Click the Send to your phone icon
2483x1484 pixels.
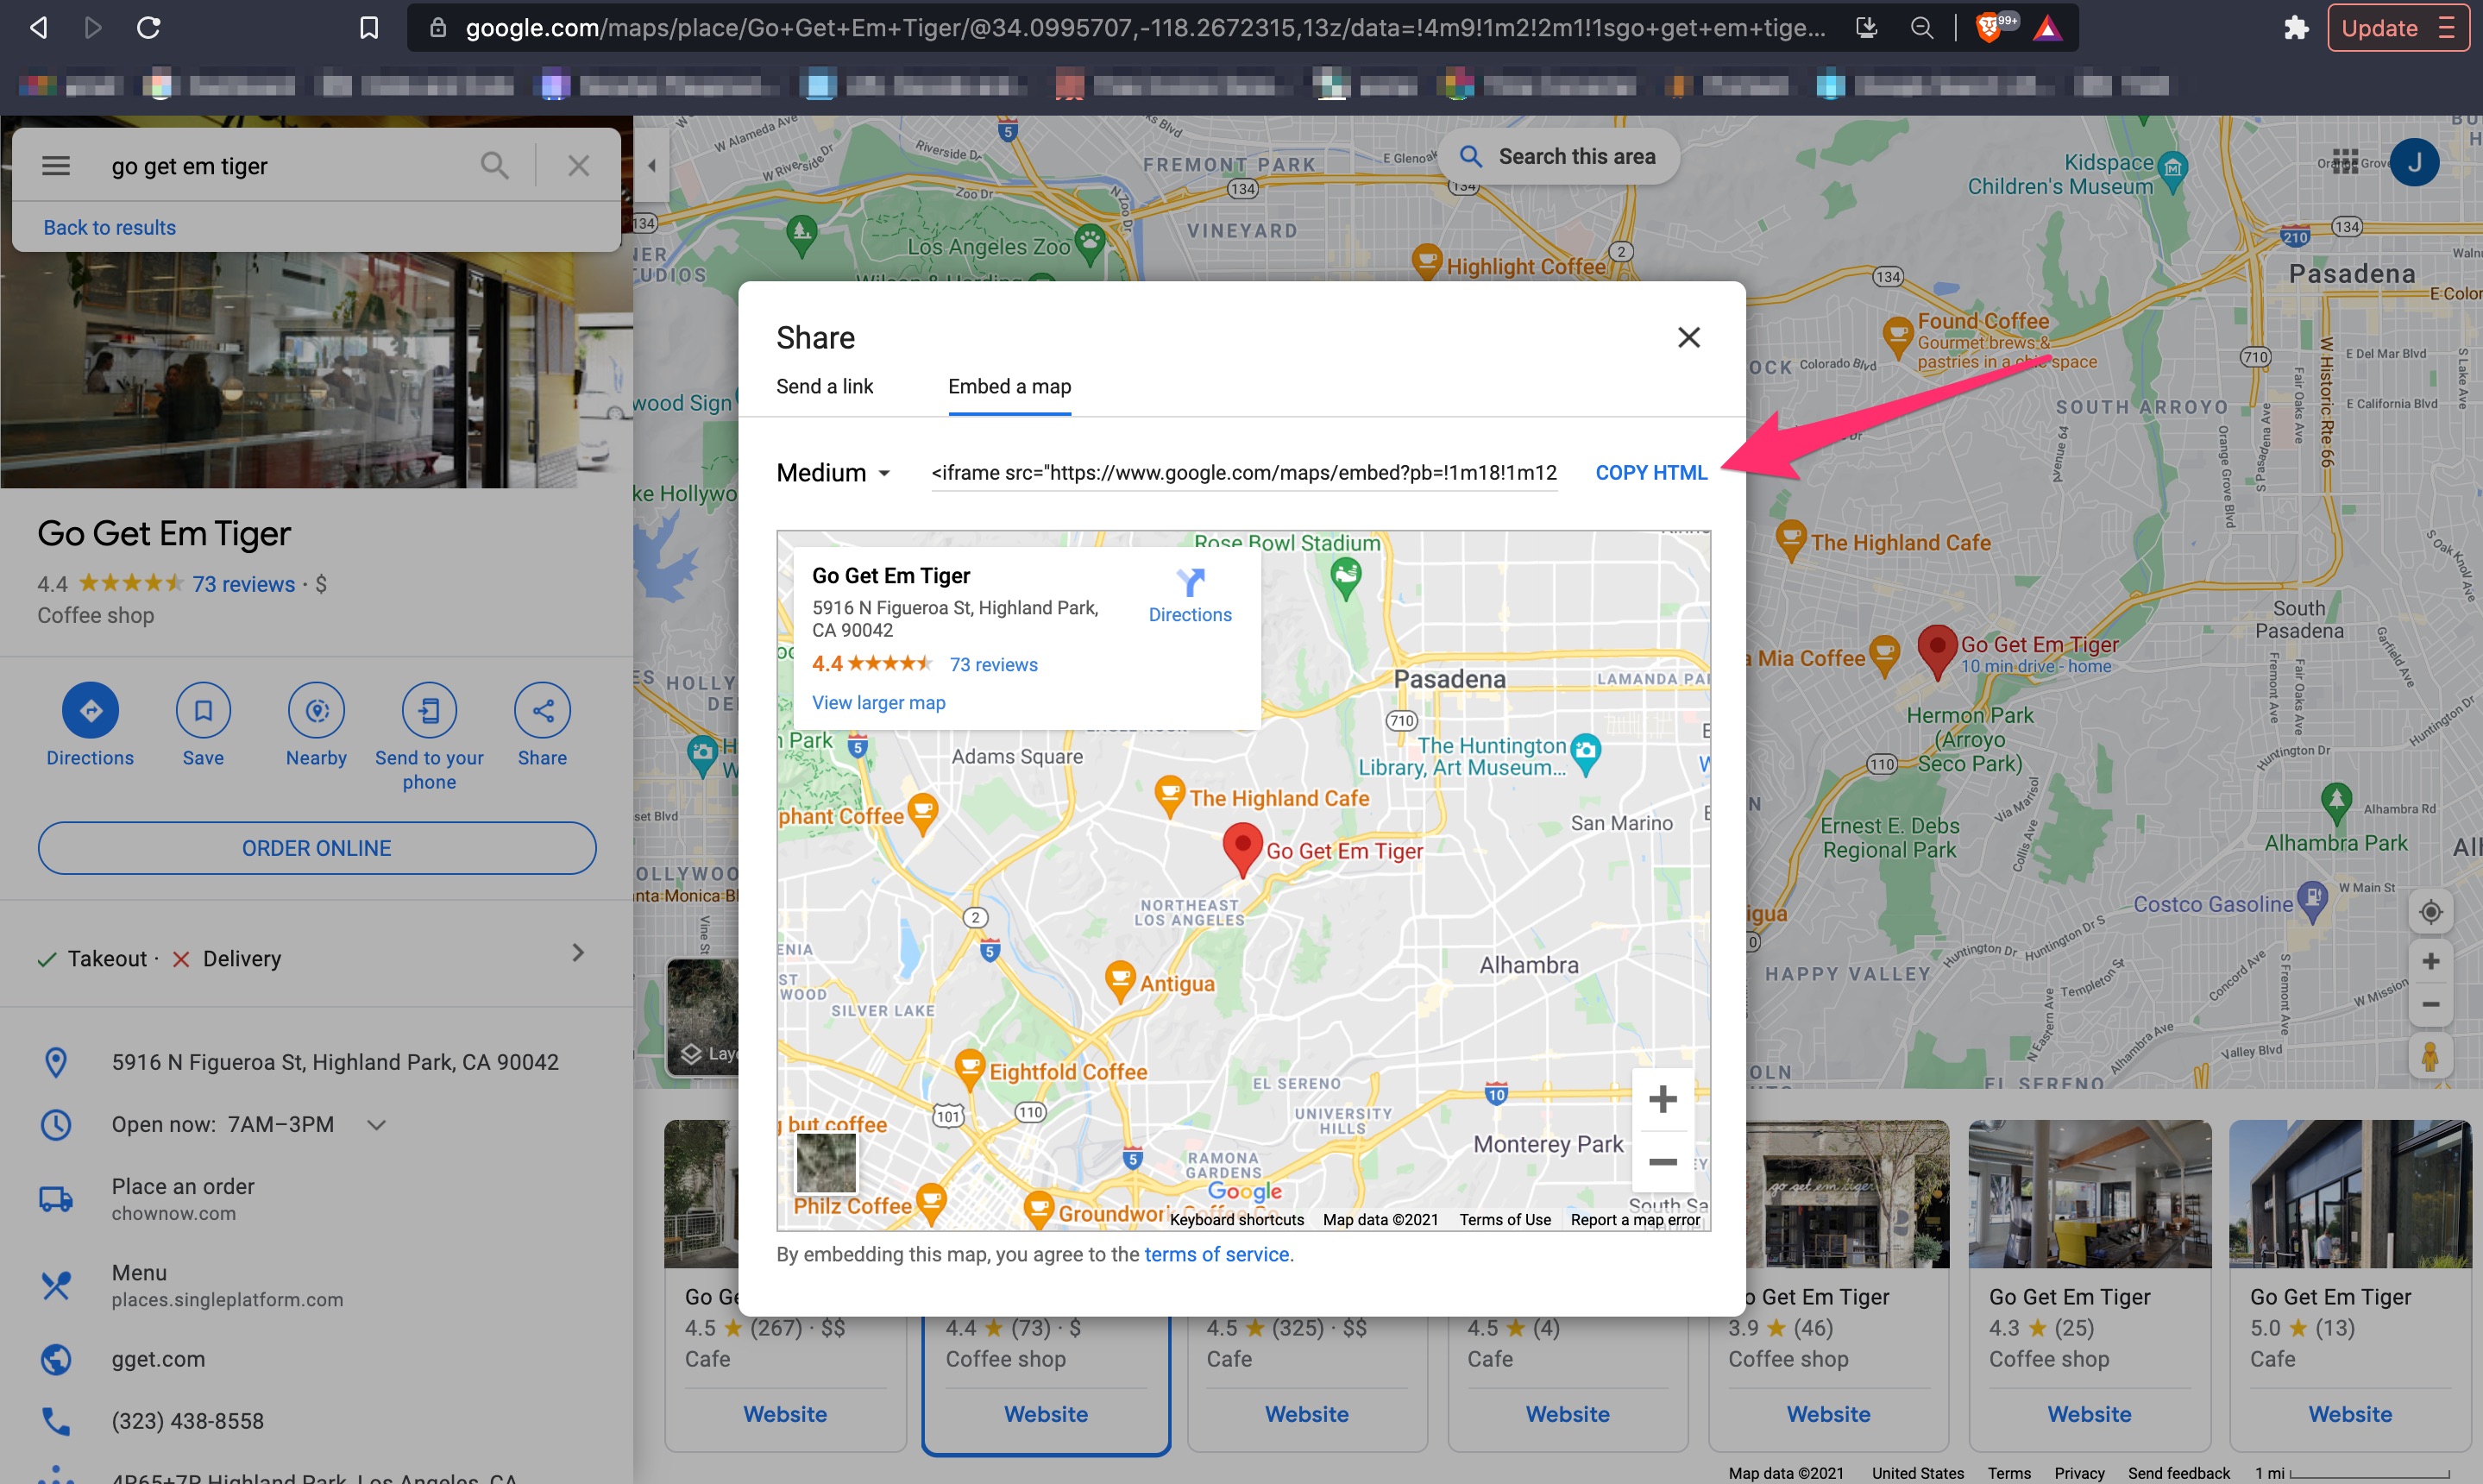tap(429, 710)
